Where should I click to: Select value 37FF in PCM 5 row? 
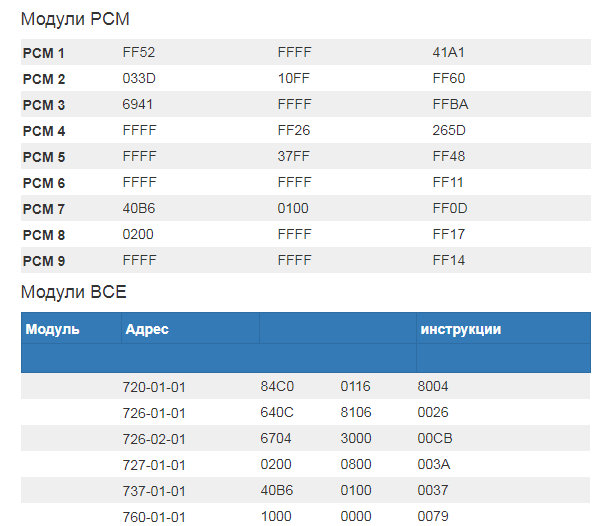[x=294, y=157]
